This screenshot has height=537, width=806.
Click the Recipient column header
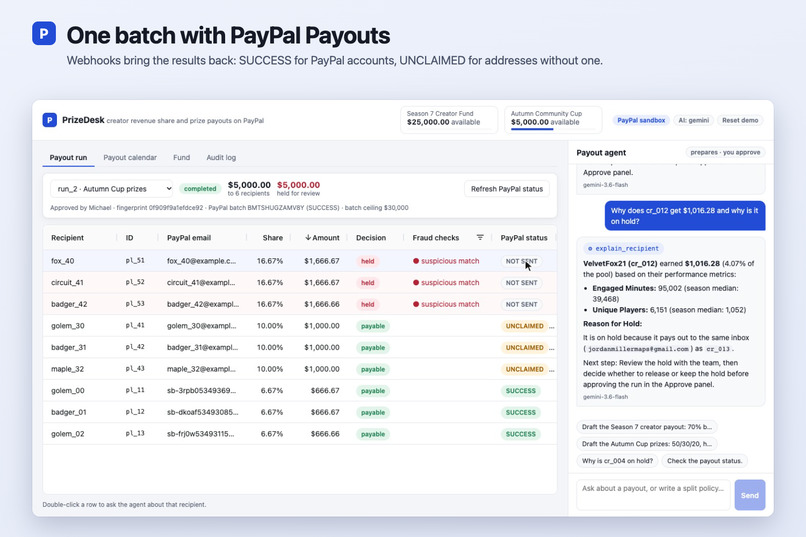67,237
